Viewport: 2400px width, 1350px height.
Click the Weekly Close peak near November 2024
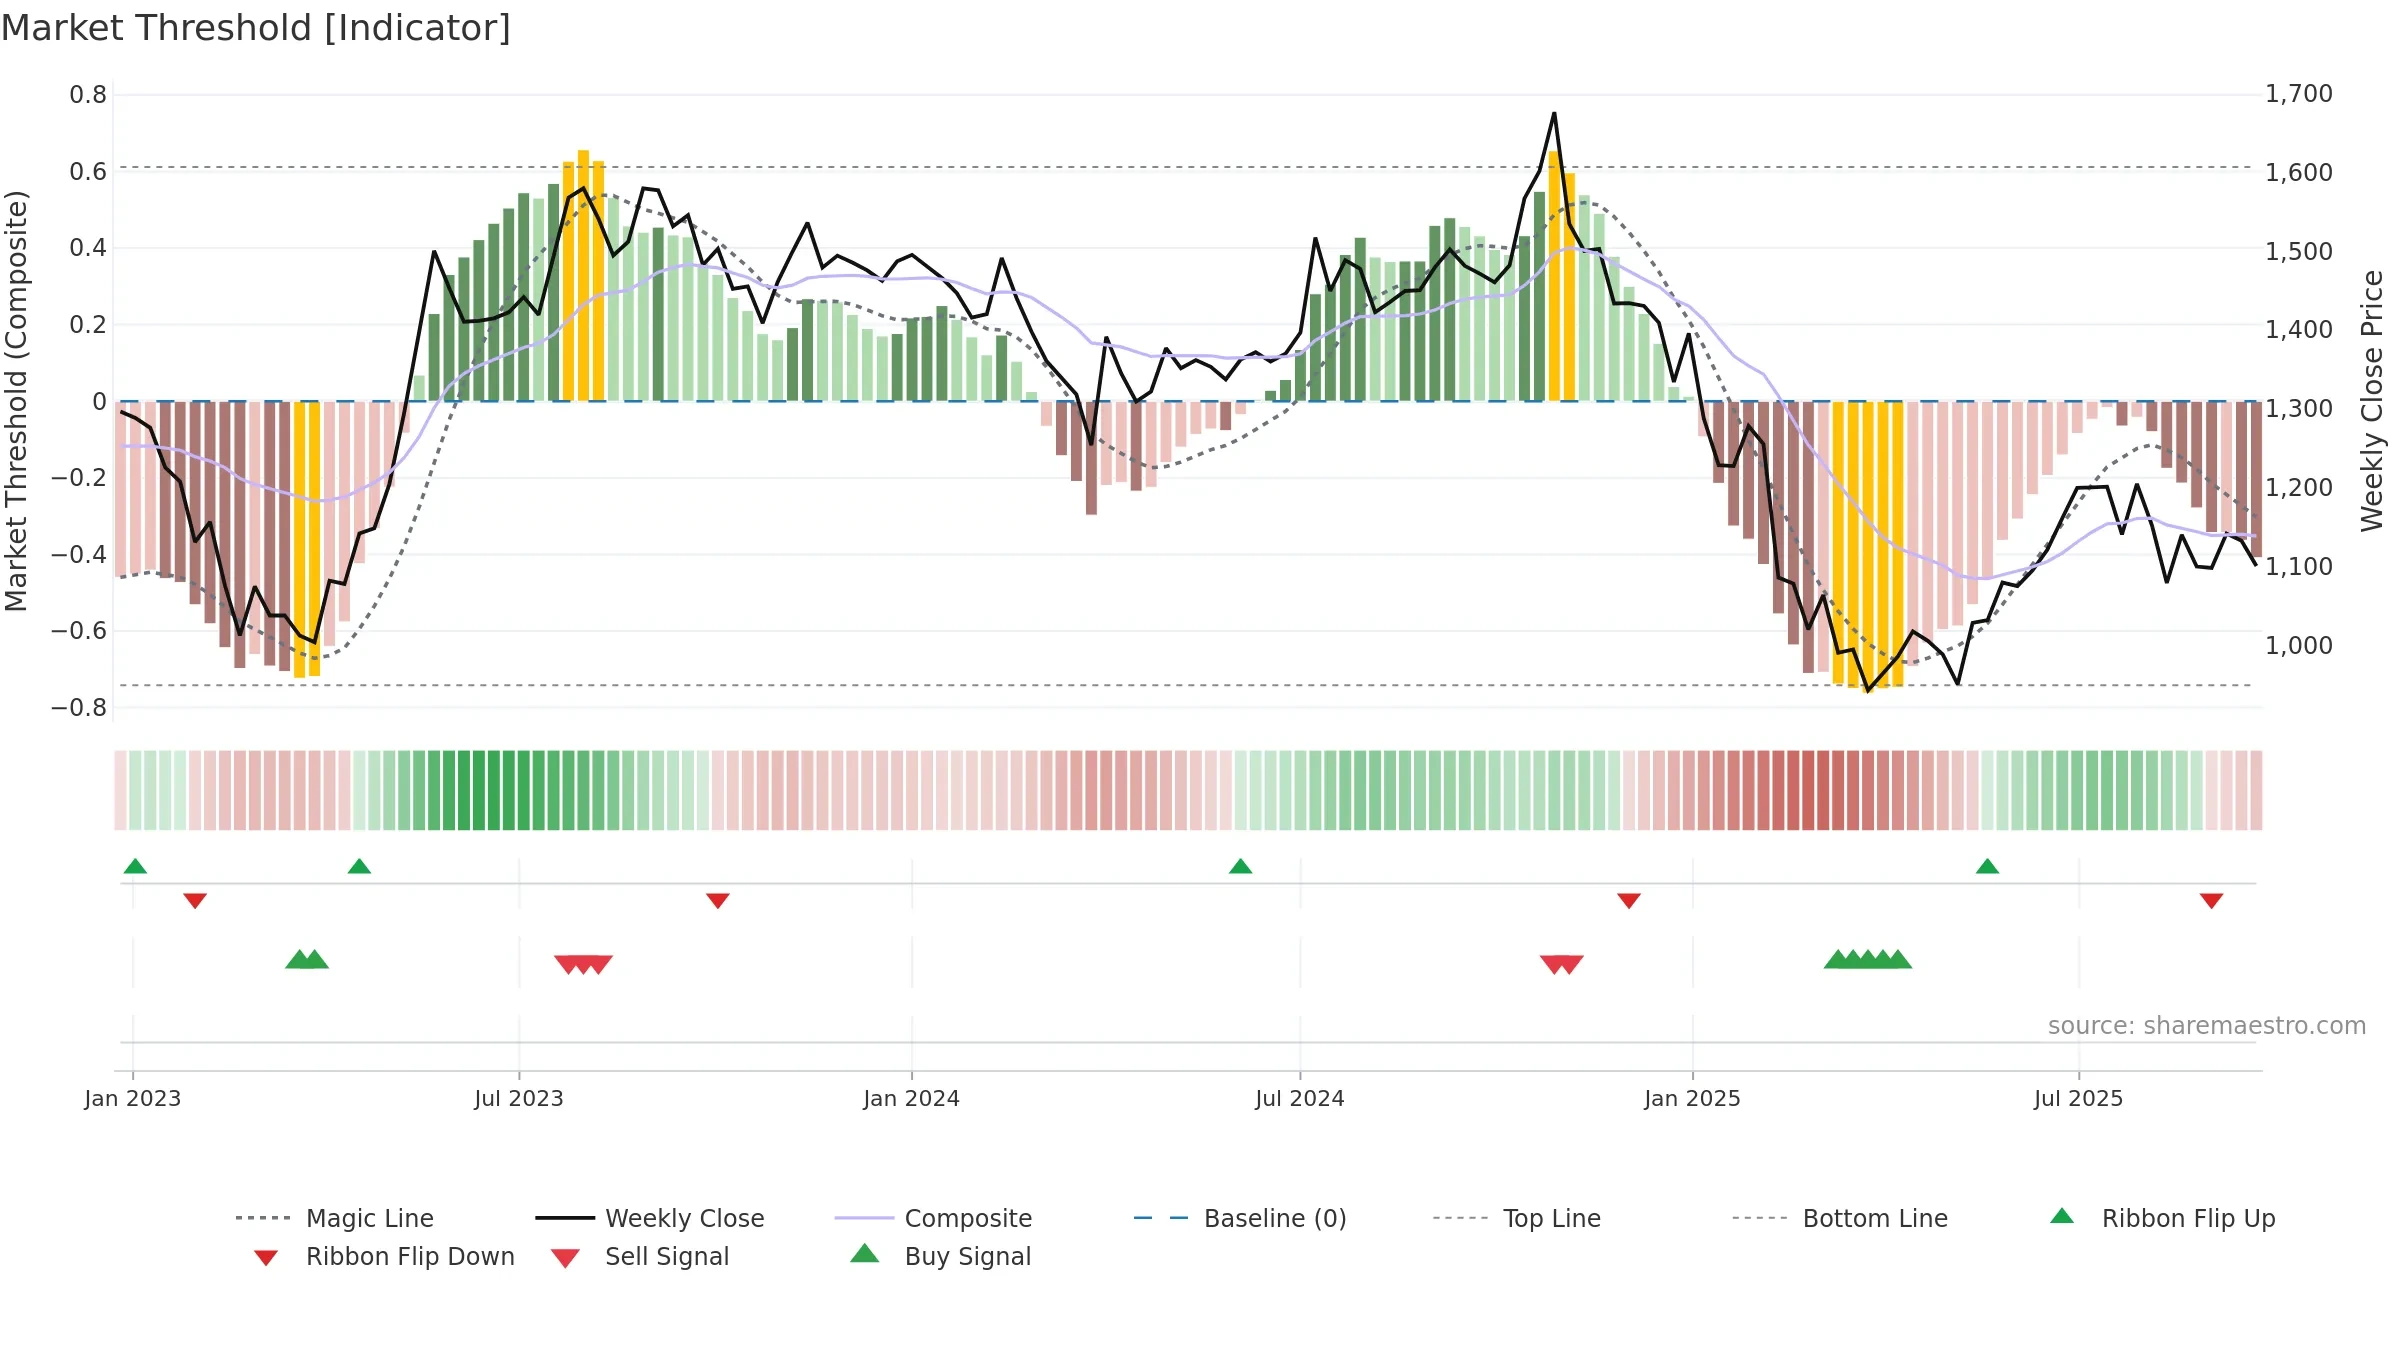[x=1555, y=114]
